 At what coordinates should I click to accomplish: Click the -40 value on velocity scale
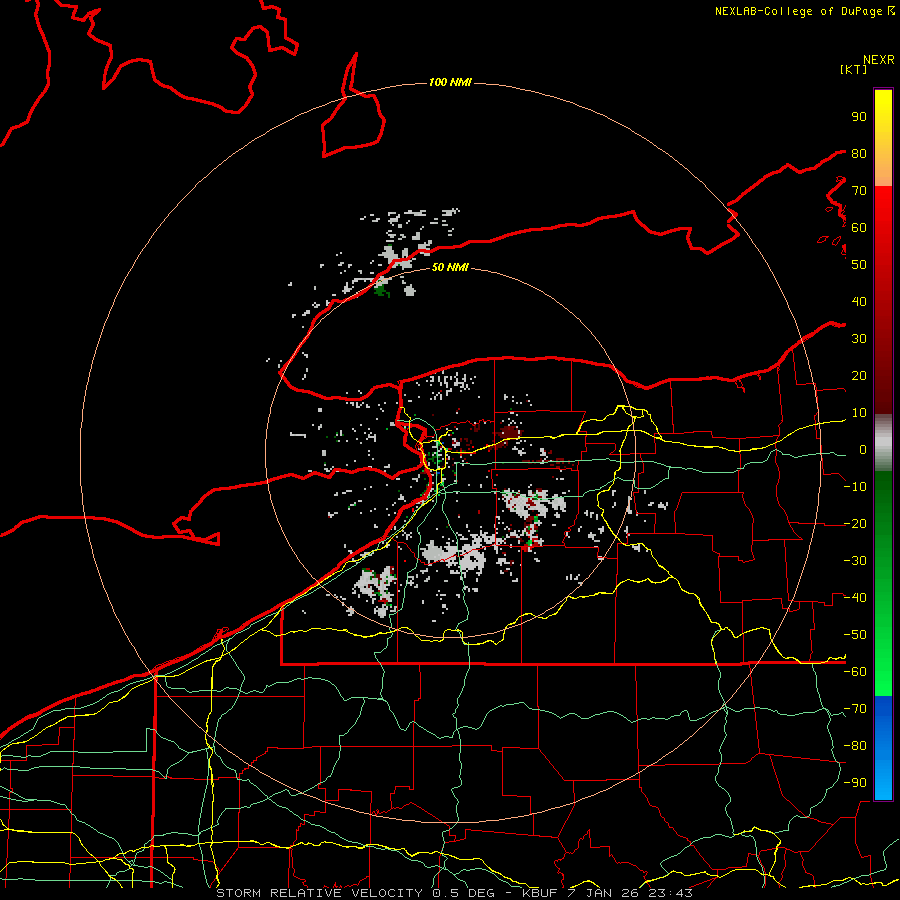855,598
